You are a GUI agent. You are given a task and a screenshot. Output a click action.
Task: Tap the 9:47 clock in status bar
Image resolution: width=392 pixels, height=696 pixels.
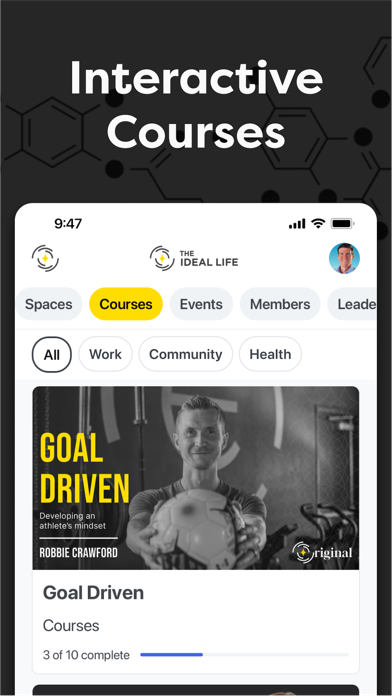coord(68,223)
